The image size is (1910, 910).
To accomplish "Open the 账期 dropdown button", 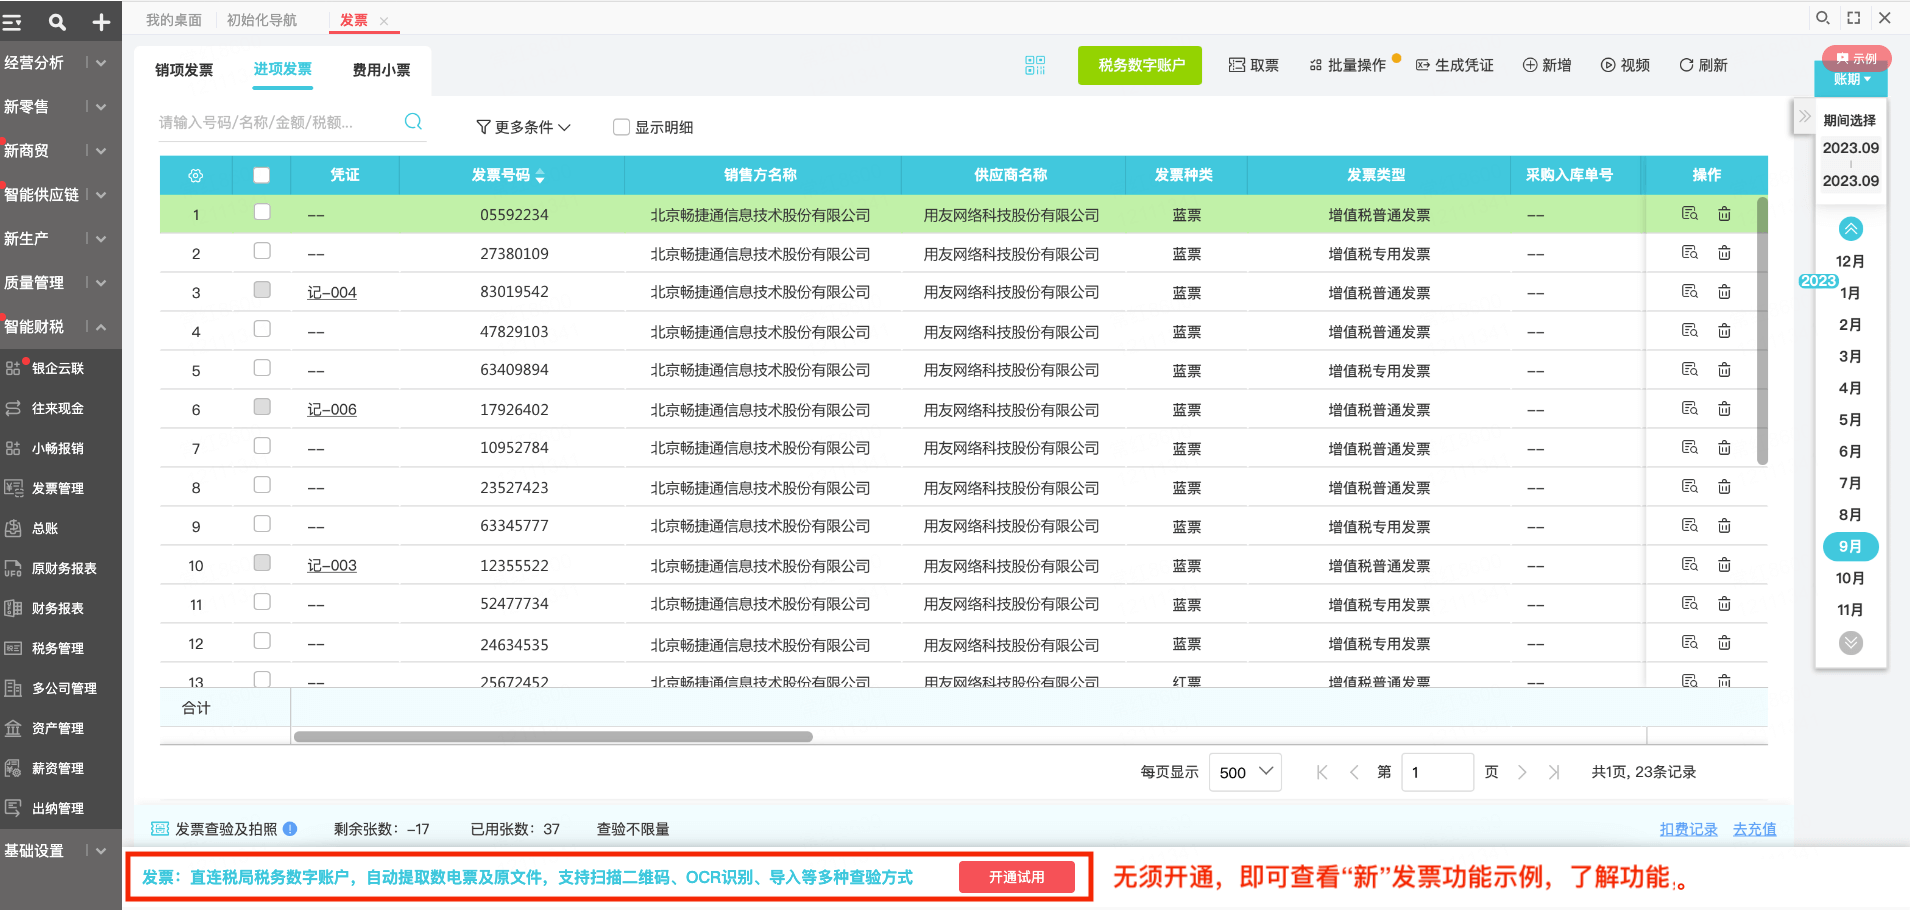I will coord(1851,79).
